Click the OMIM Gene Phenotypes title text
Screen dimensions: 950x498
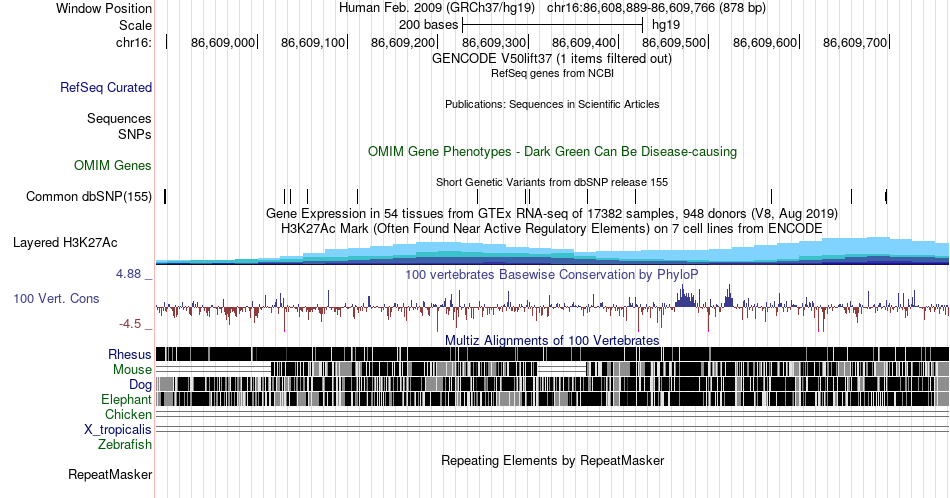click(x=552, y=151)
